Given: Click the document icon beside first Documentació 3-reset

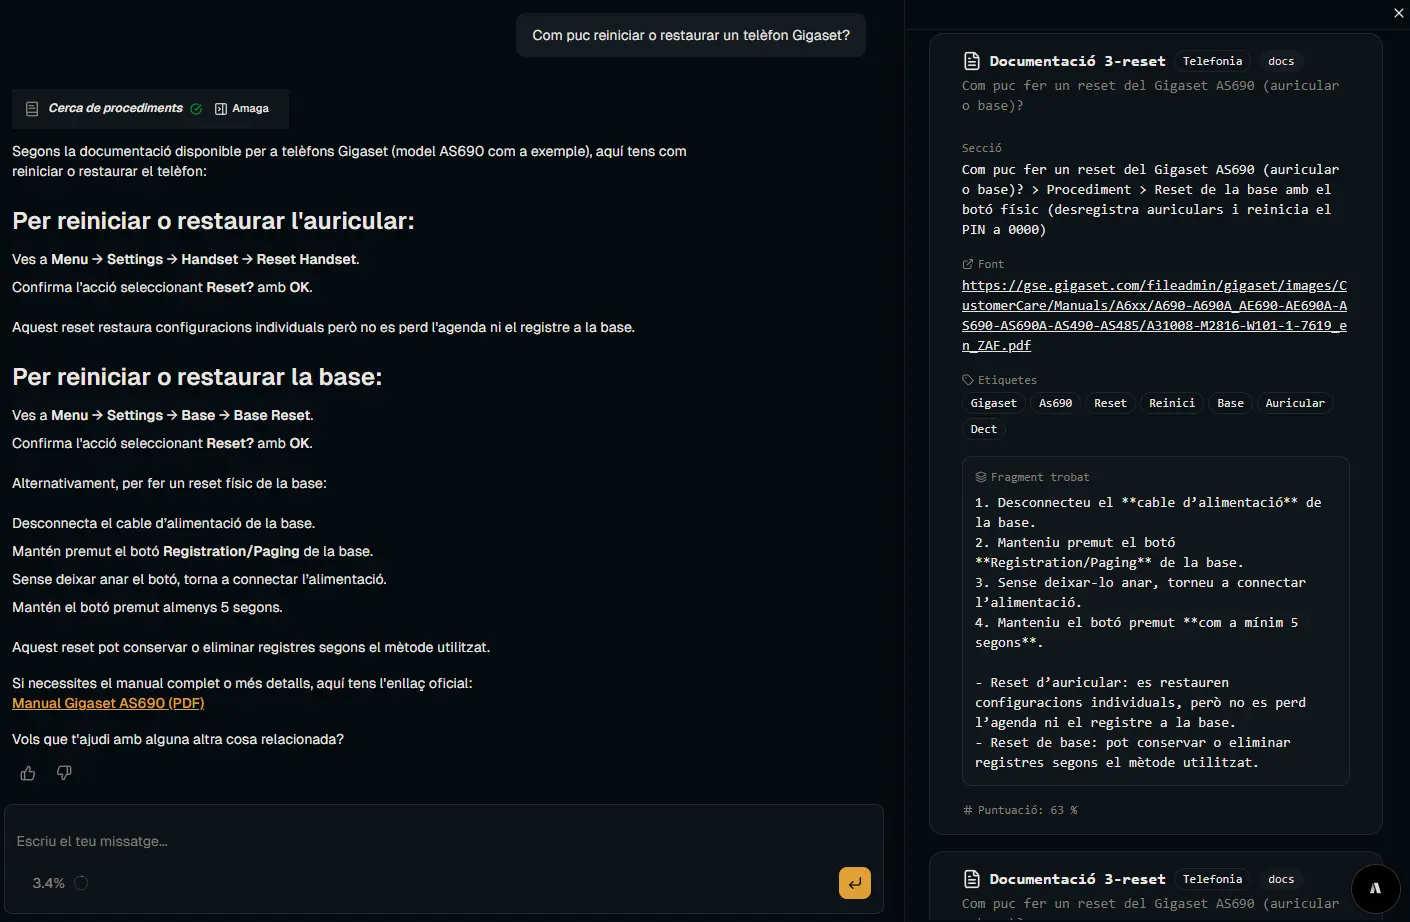Looking at the screenshot, I should [x=971, y=61].
